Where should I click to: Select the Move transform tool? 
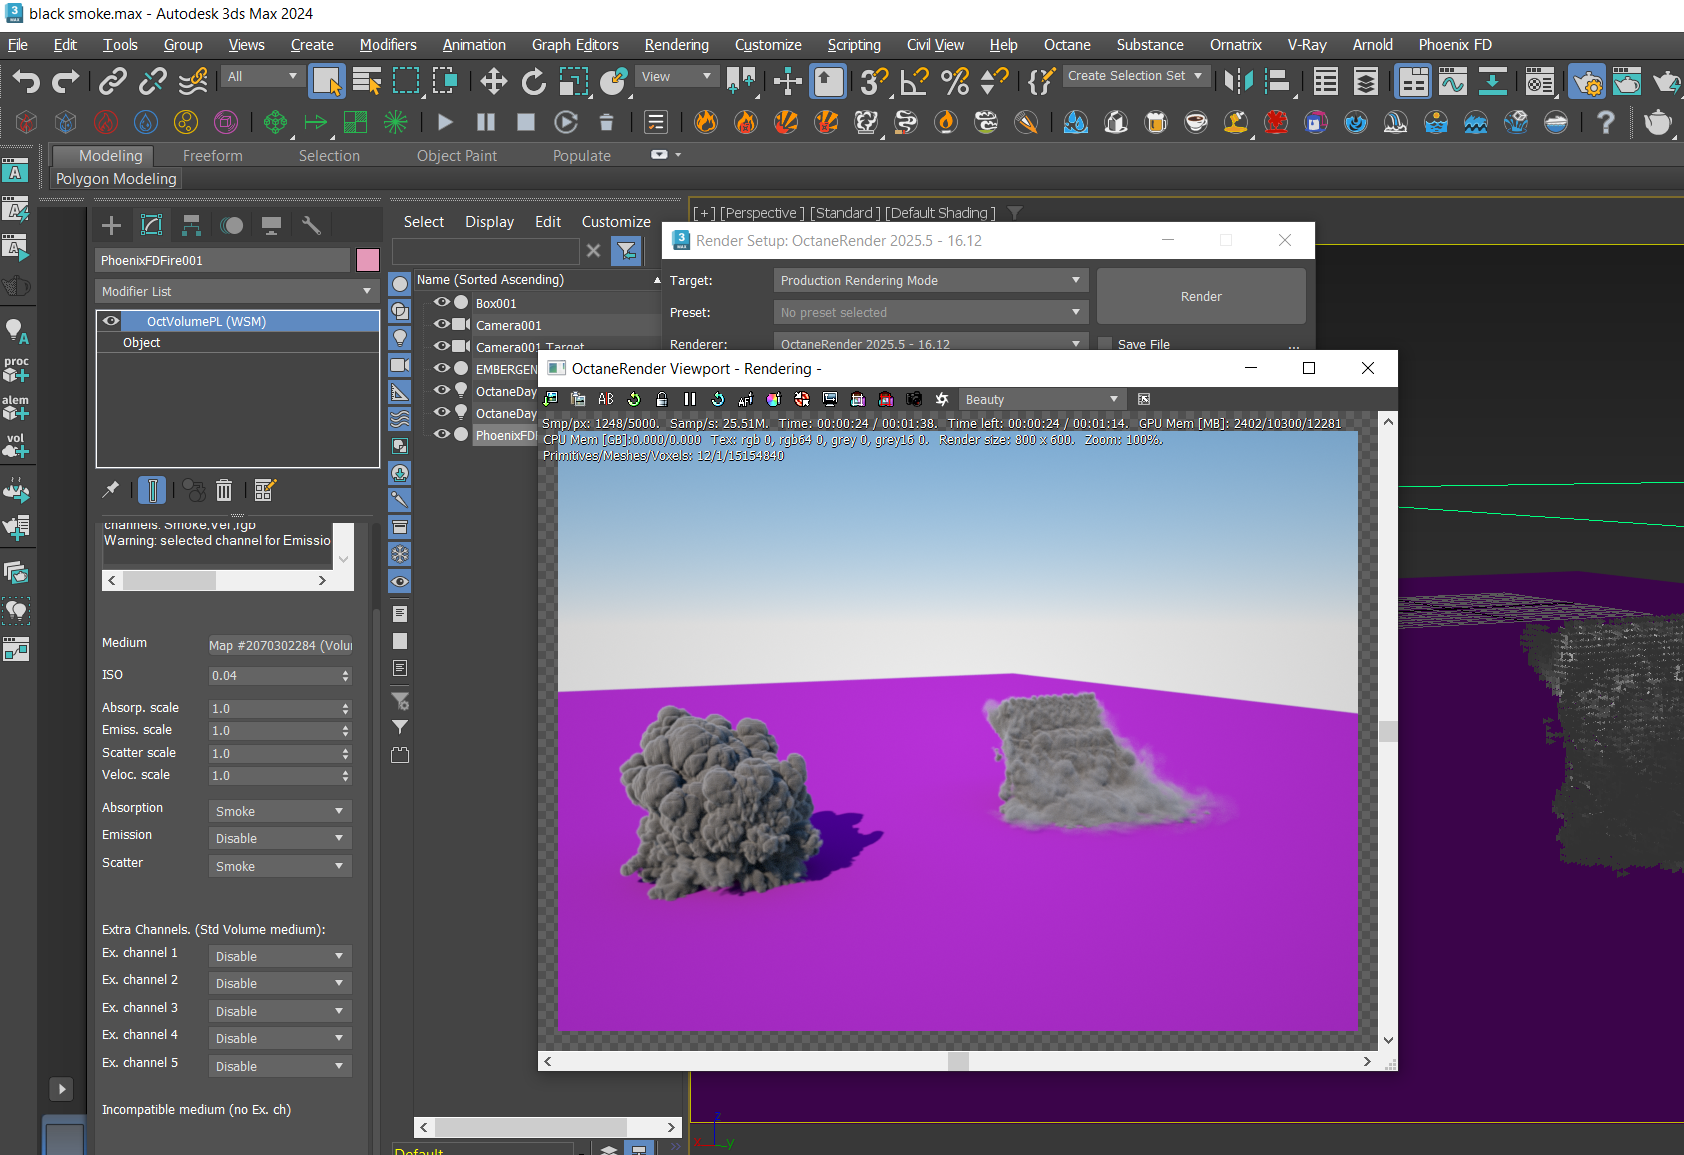pyautogui.click(x=493, y=81)
